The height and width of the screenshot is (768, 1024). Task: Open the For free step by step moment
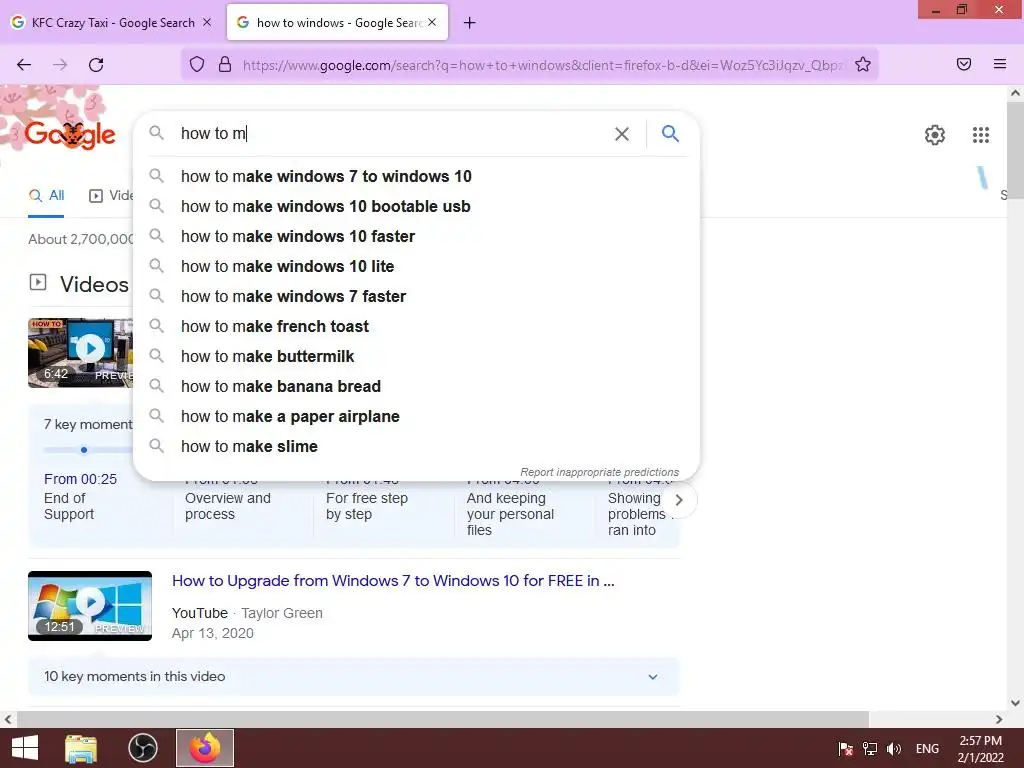click(x=366, y=506)
